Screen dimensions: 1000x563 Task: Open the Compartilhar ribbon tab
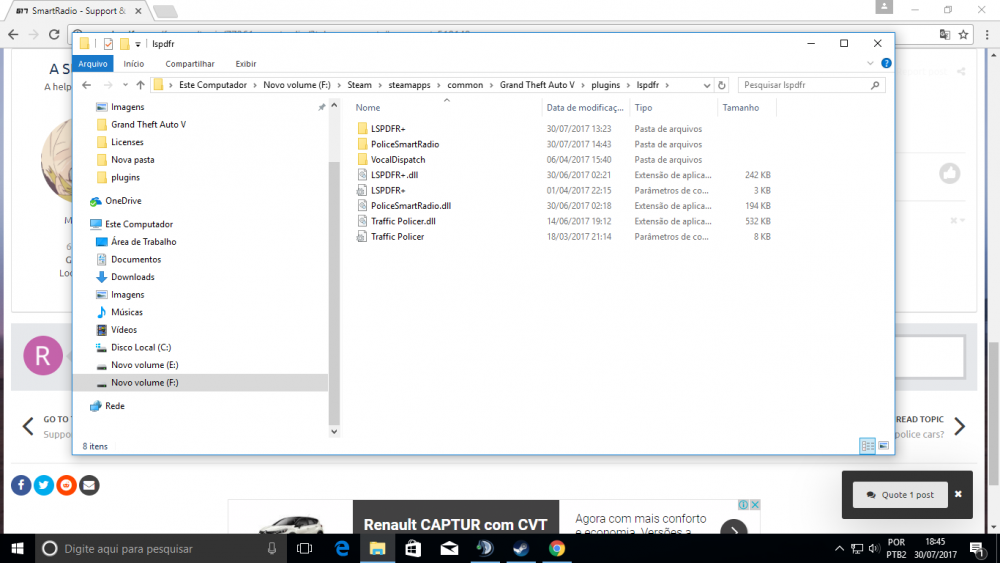tap(189, 64)
